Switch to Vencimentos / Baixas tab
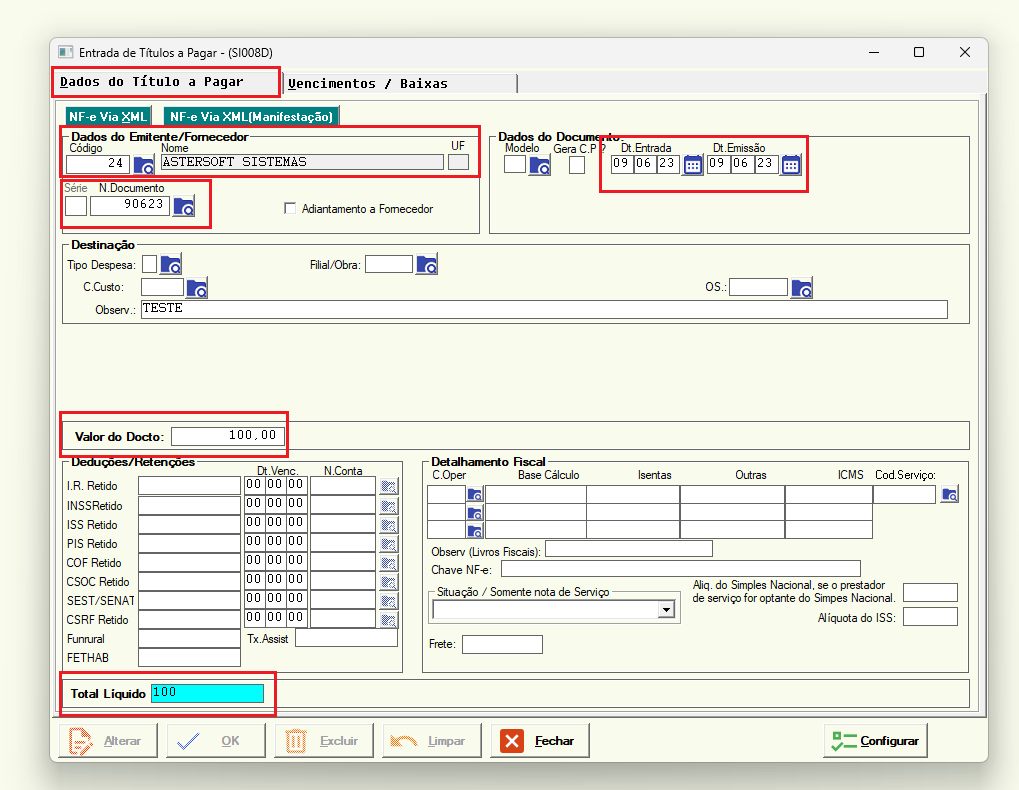Screen dimensions: 1019x790 [400, 84]
